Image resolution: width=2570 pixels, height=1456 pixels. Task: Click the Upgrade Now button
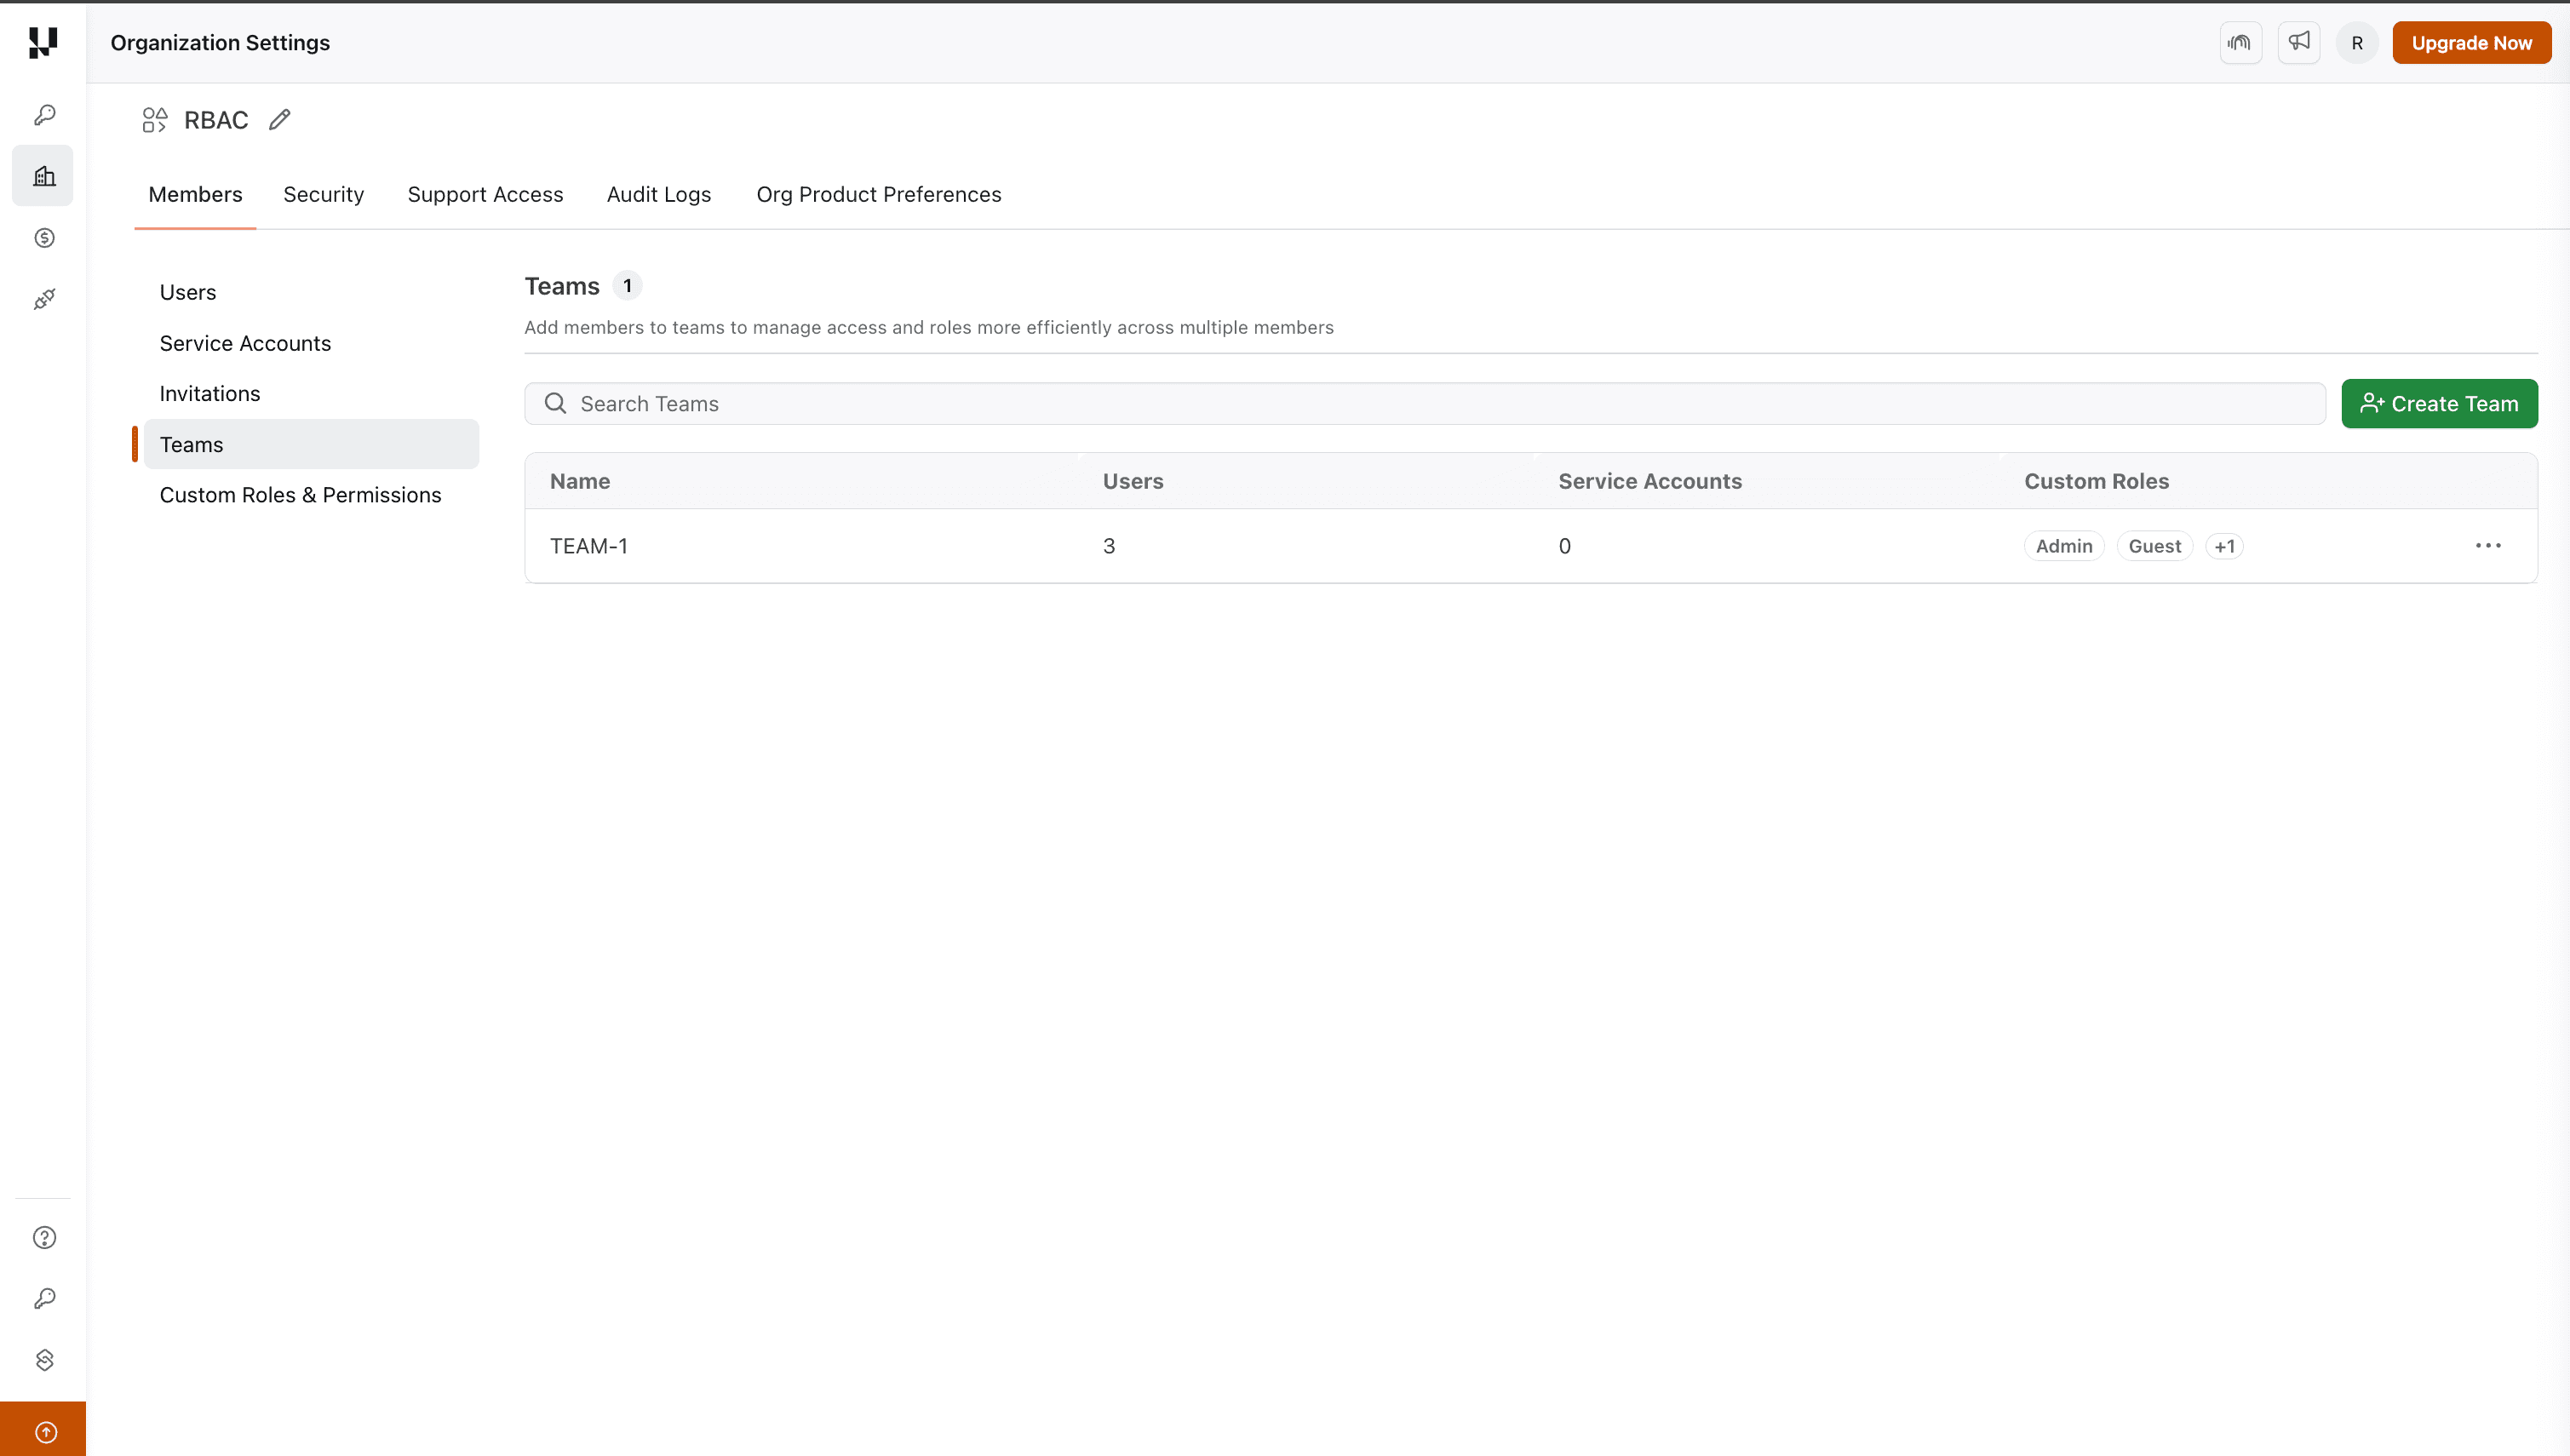2471,42
